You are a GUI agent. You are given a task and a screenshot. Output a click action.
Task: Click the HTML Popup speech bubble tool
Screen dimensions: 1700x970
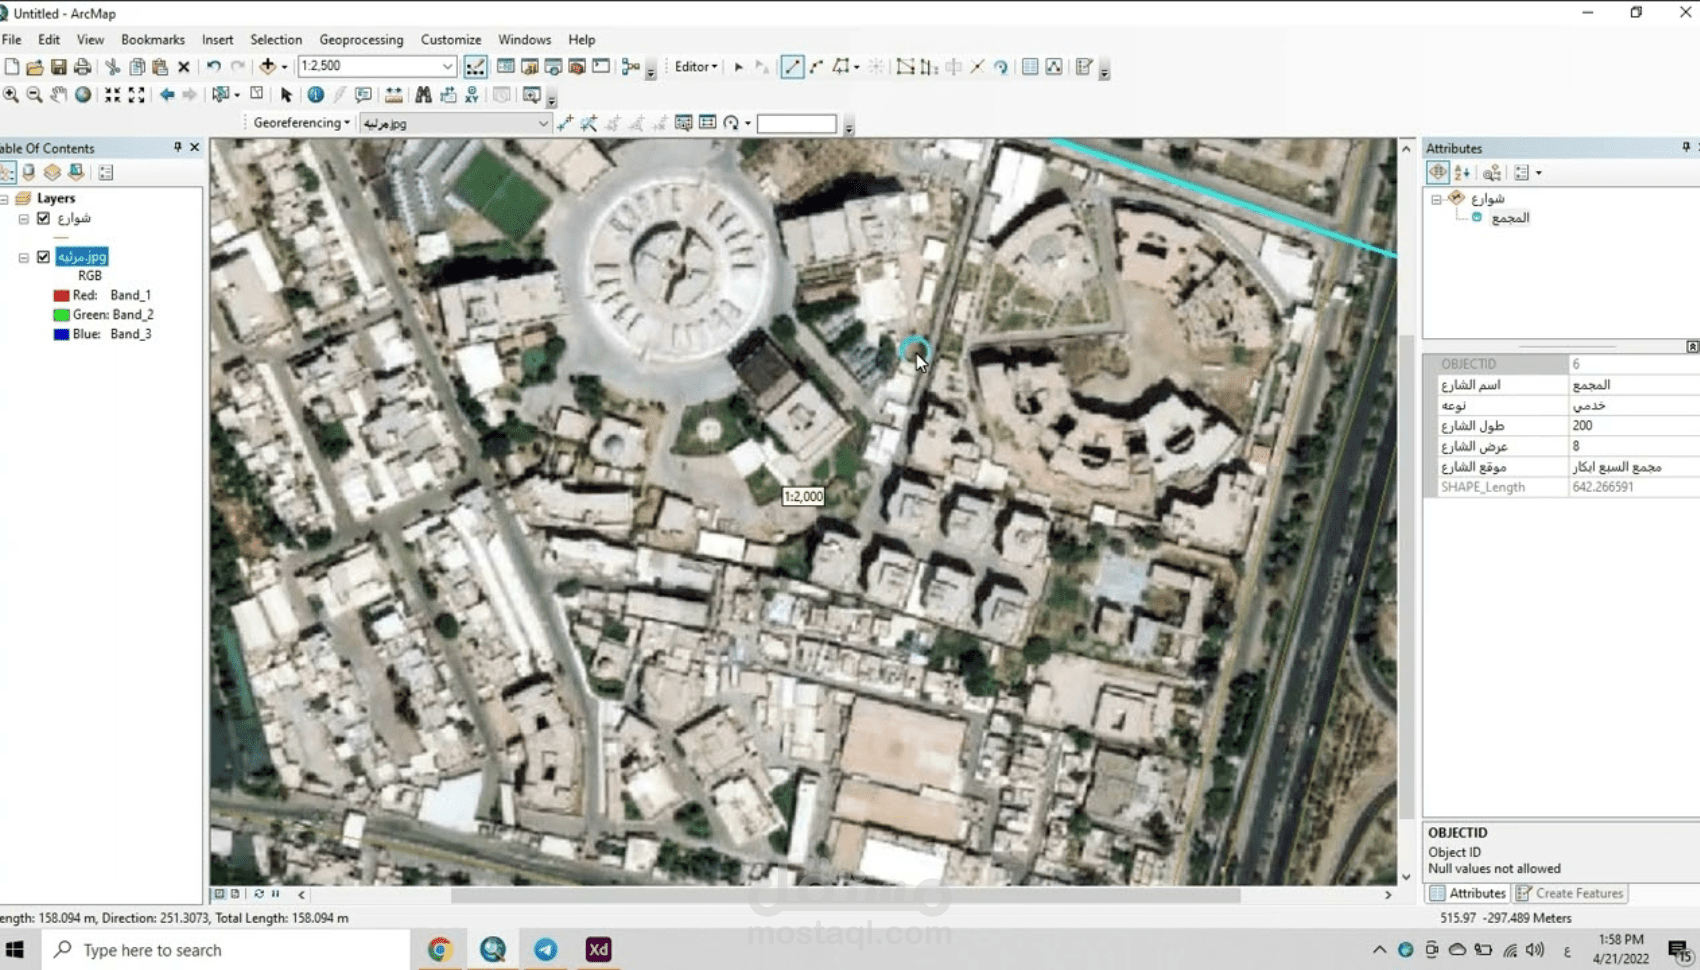pos(363,95)
